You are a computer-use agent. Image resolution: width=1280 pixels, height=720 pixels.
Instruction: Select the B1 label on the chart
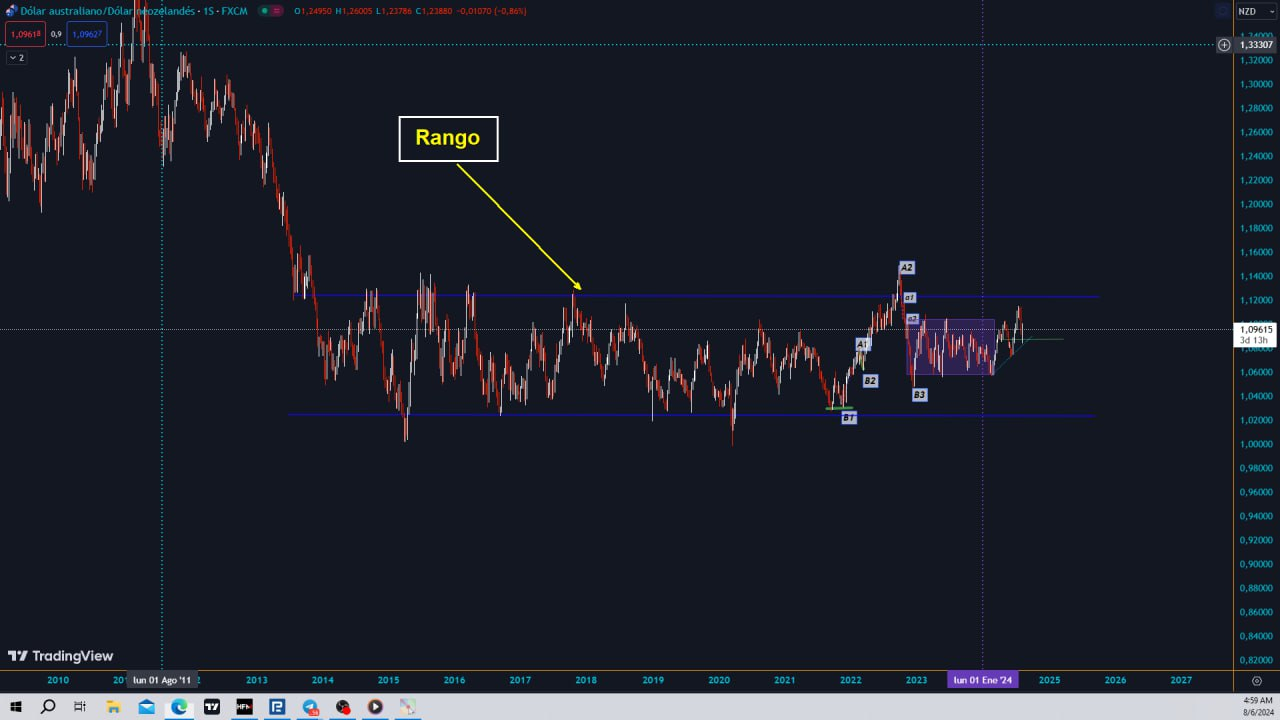[848, 418]
